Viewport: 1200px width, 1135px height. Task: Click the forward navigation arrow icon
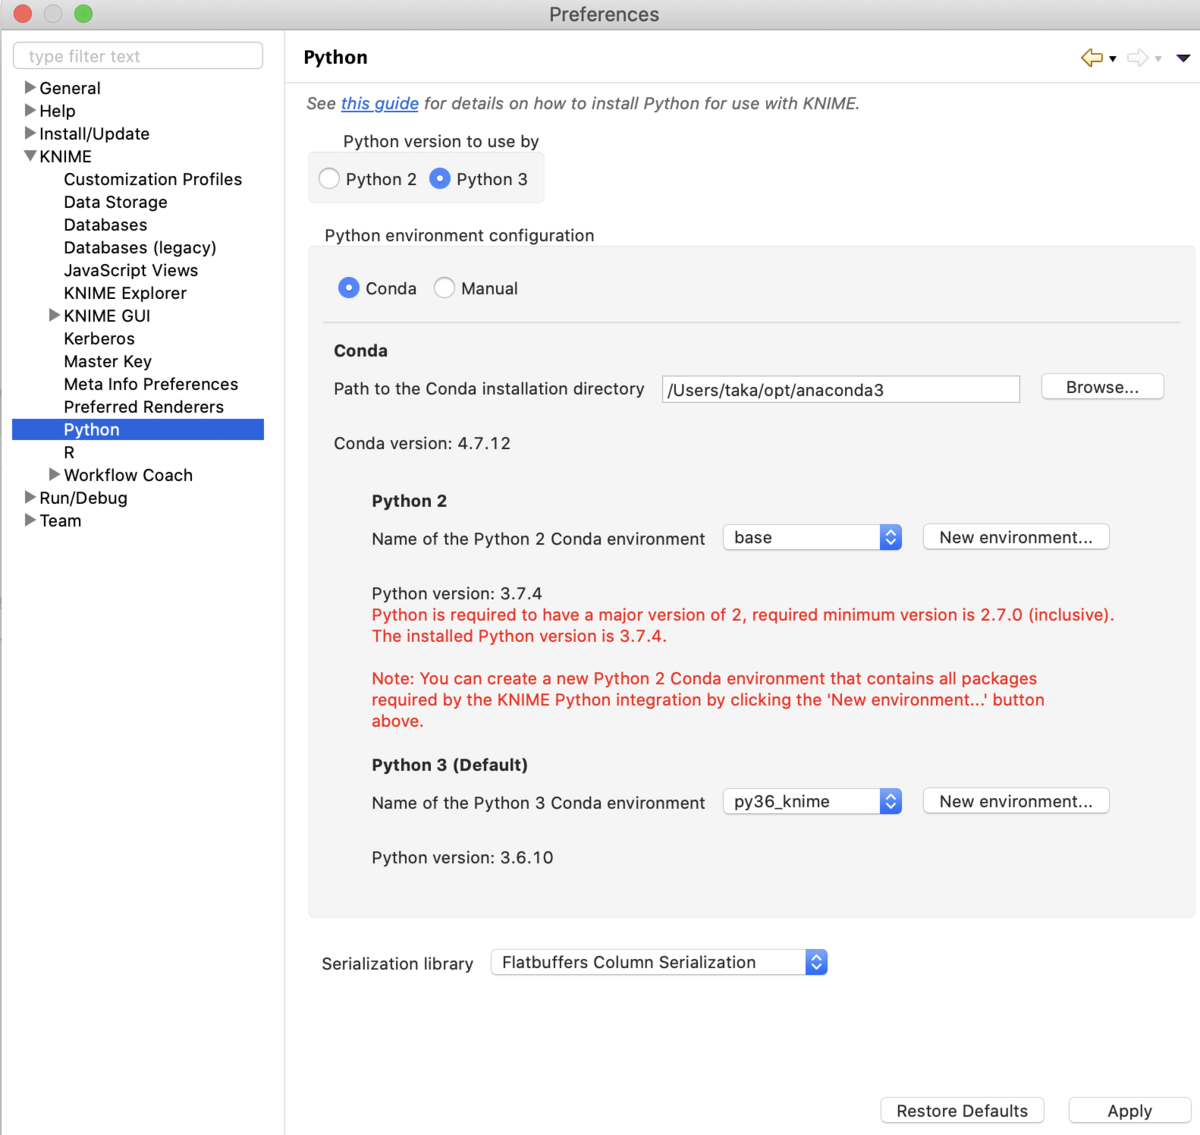1138,58
